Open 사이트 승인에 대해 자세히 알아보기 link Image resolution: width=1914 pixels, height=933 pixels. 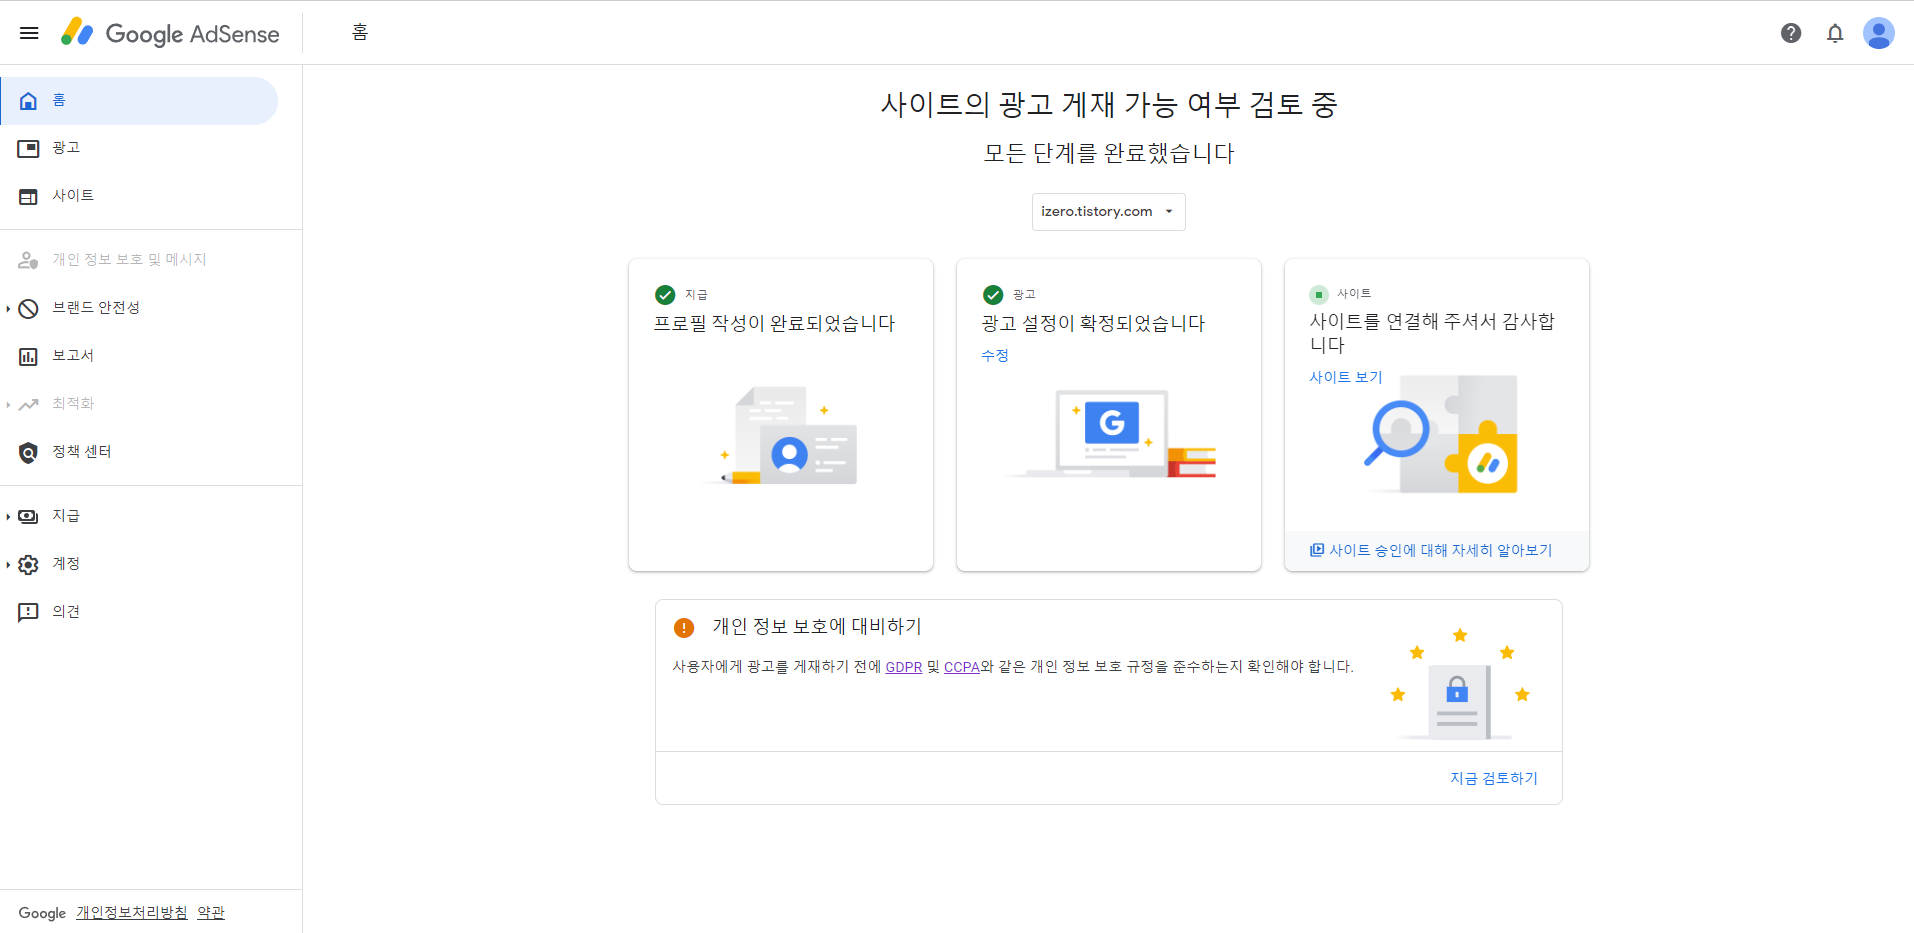pyautogui.click(x=1441, y=550)
